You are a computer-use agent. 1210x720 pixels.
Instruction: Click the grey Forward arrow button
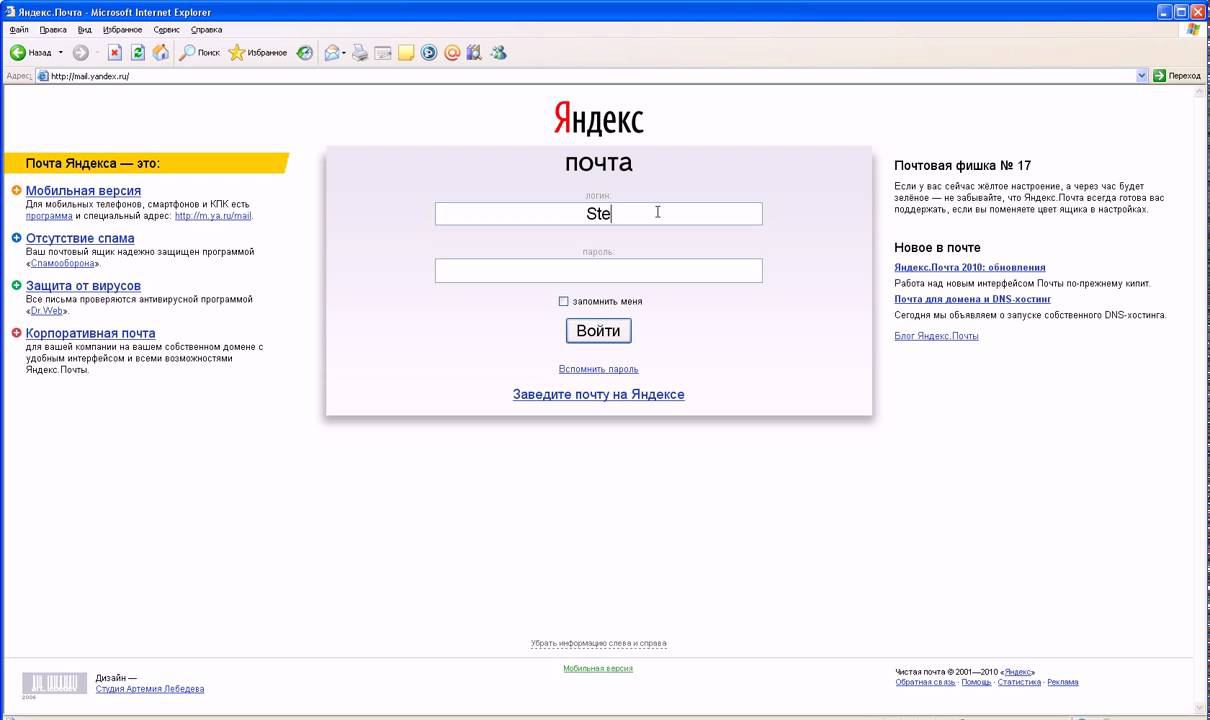[x=80, y=53]
